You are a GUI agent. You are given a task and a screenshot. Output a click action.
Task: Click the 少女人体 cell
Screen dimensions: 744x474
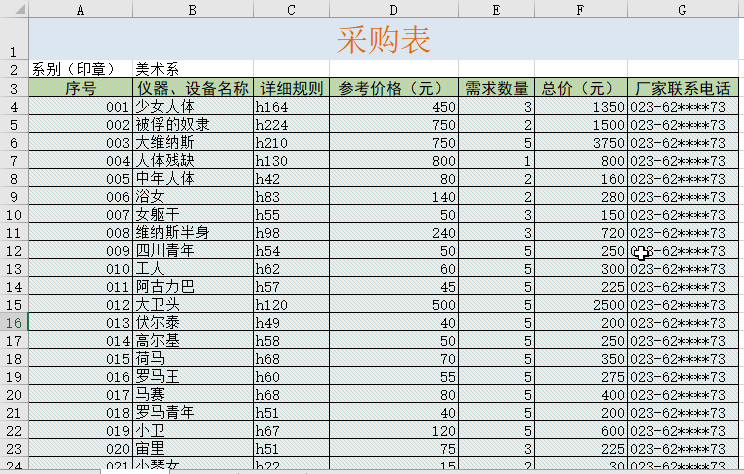[192, 106]
